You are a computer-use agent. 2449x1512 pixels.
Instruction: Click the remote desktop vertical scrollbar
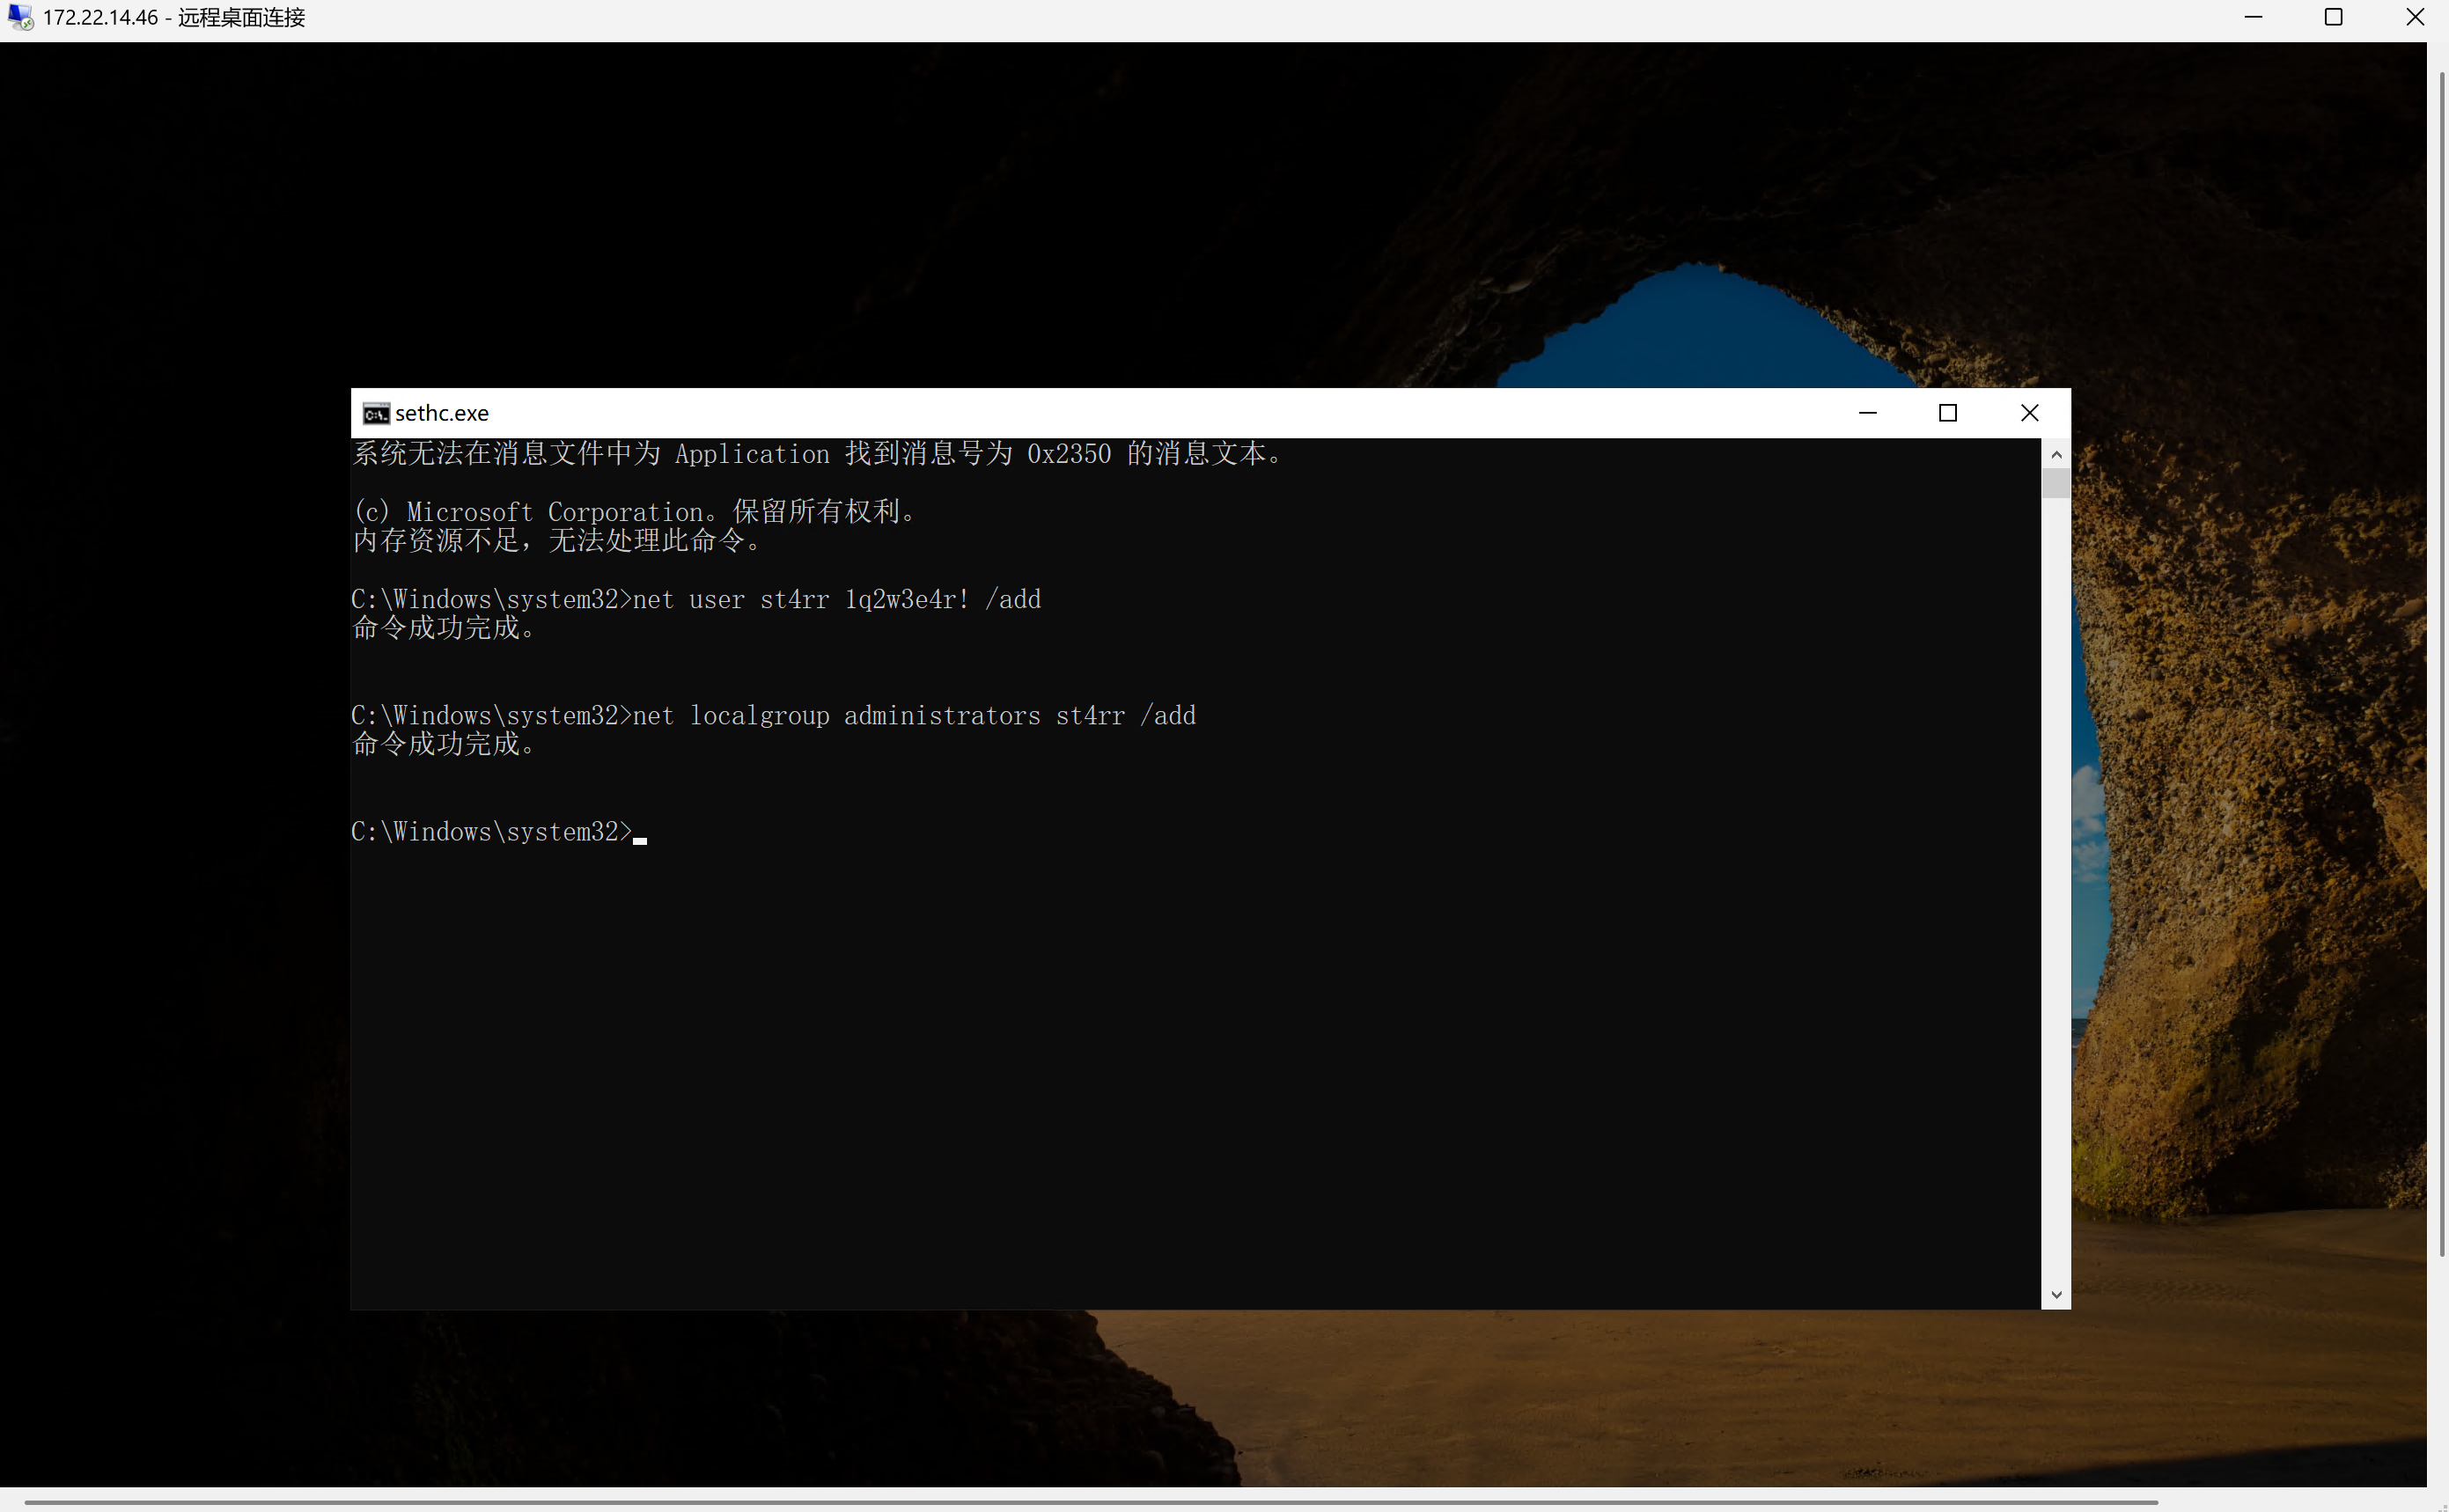pyautogui.click(x=2442, y=664)
